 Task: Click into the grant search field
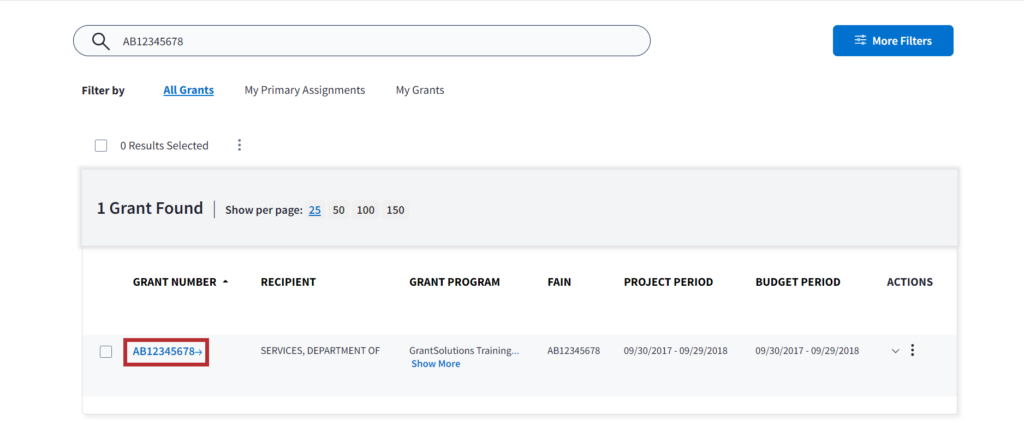[380, 41]
